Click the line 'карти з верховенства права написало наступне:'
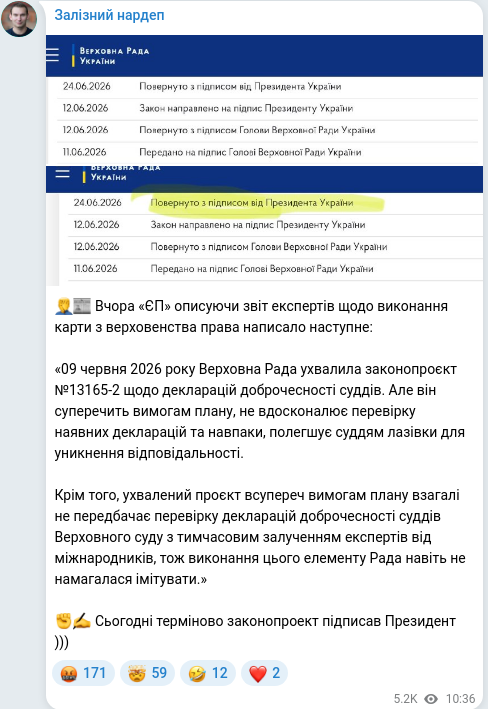This screenshot has width=488, height=709. (x=213, y=327)
